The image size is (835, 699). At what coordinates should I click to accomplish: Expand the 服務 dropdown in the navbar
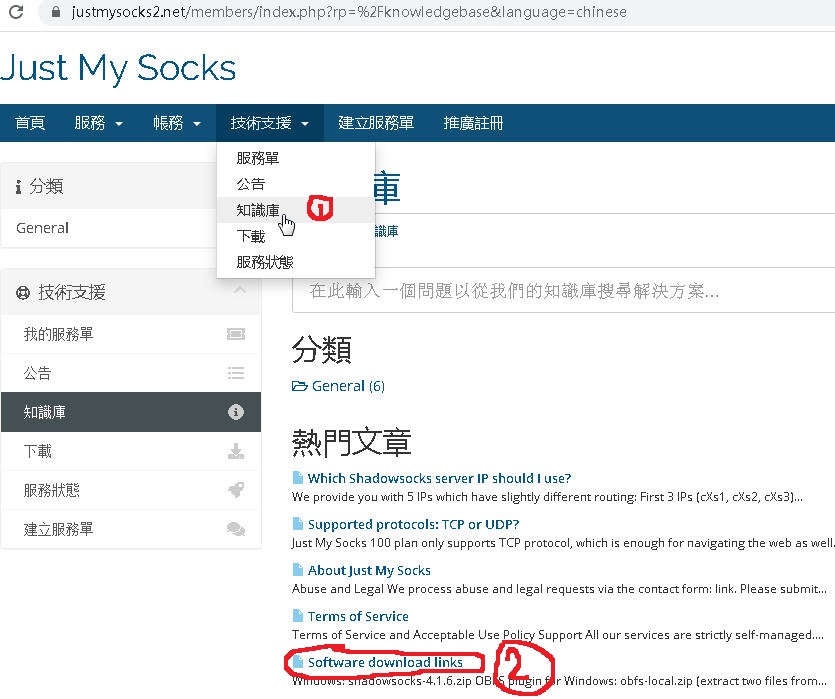(x=99, y=123)
